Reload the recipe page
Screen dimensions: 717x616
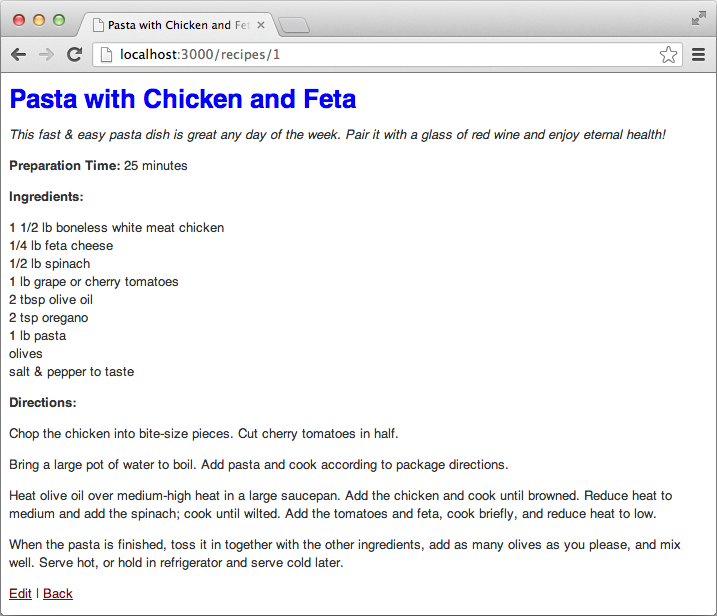tap(74, 55)
